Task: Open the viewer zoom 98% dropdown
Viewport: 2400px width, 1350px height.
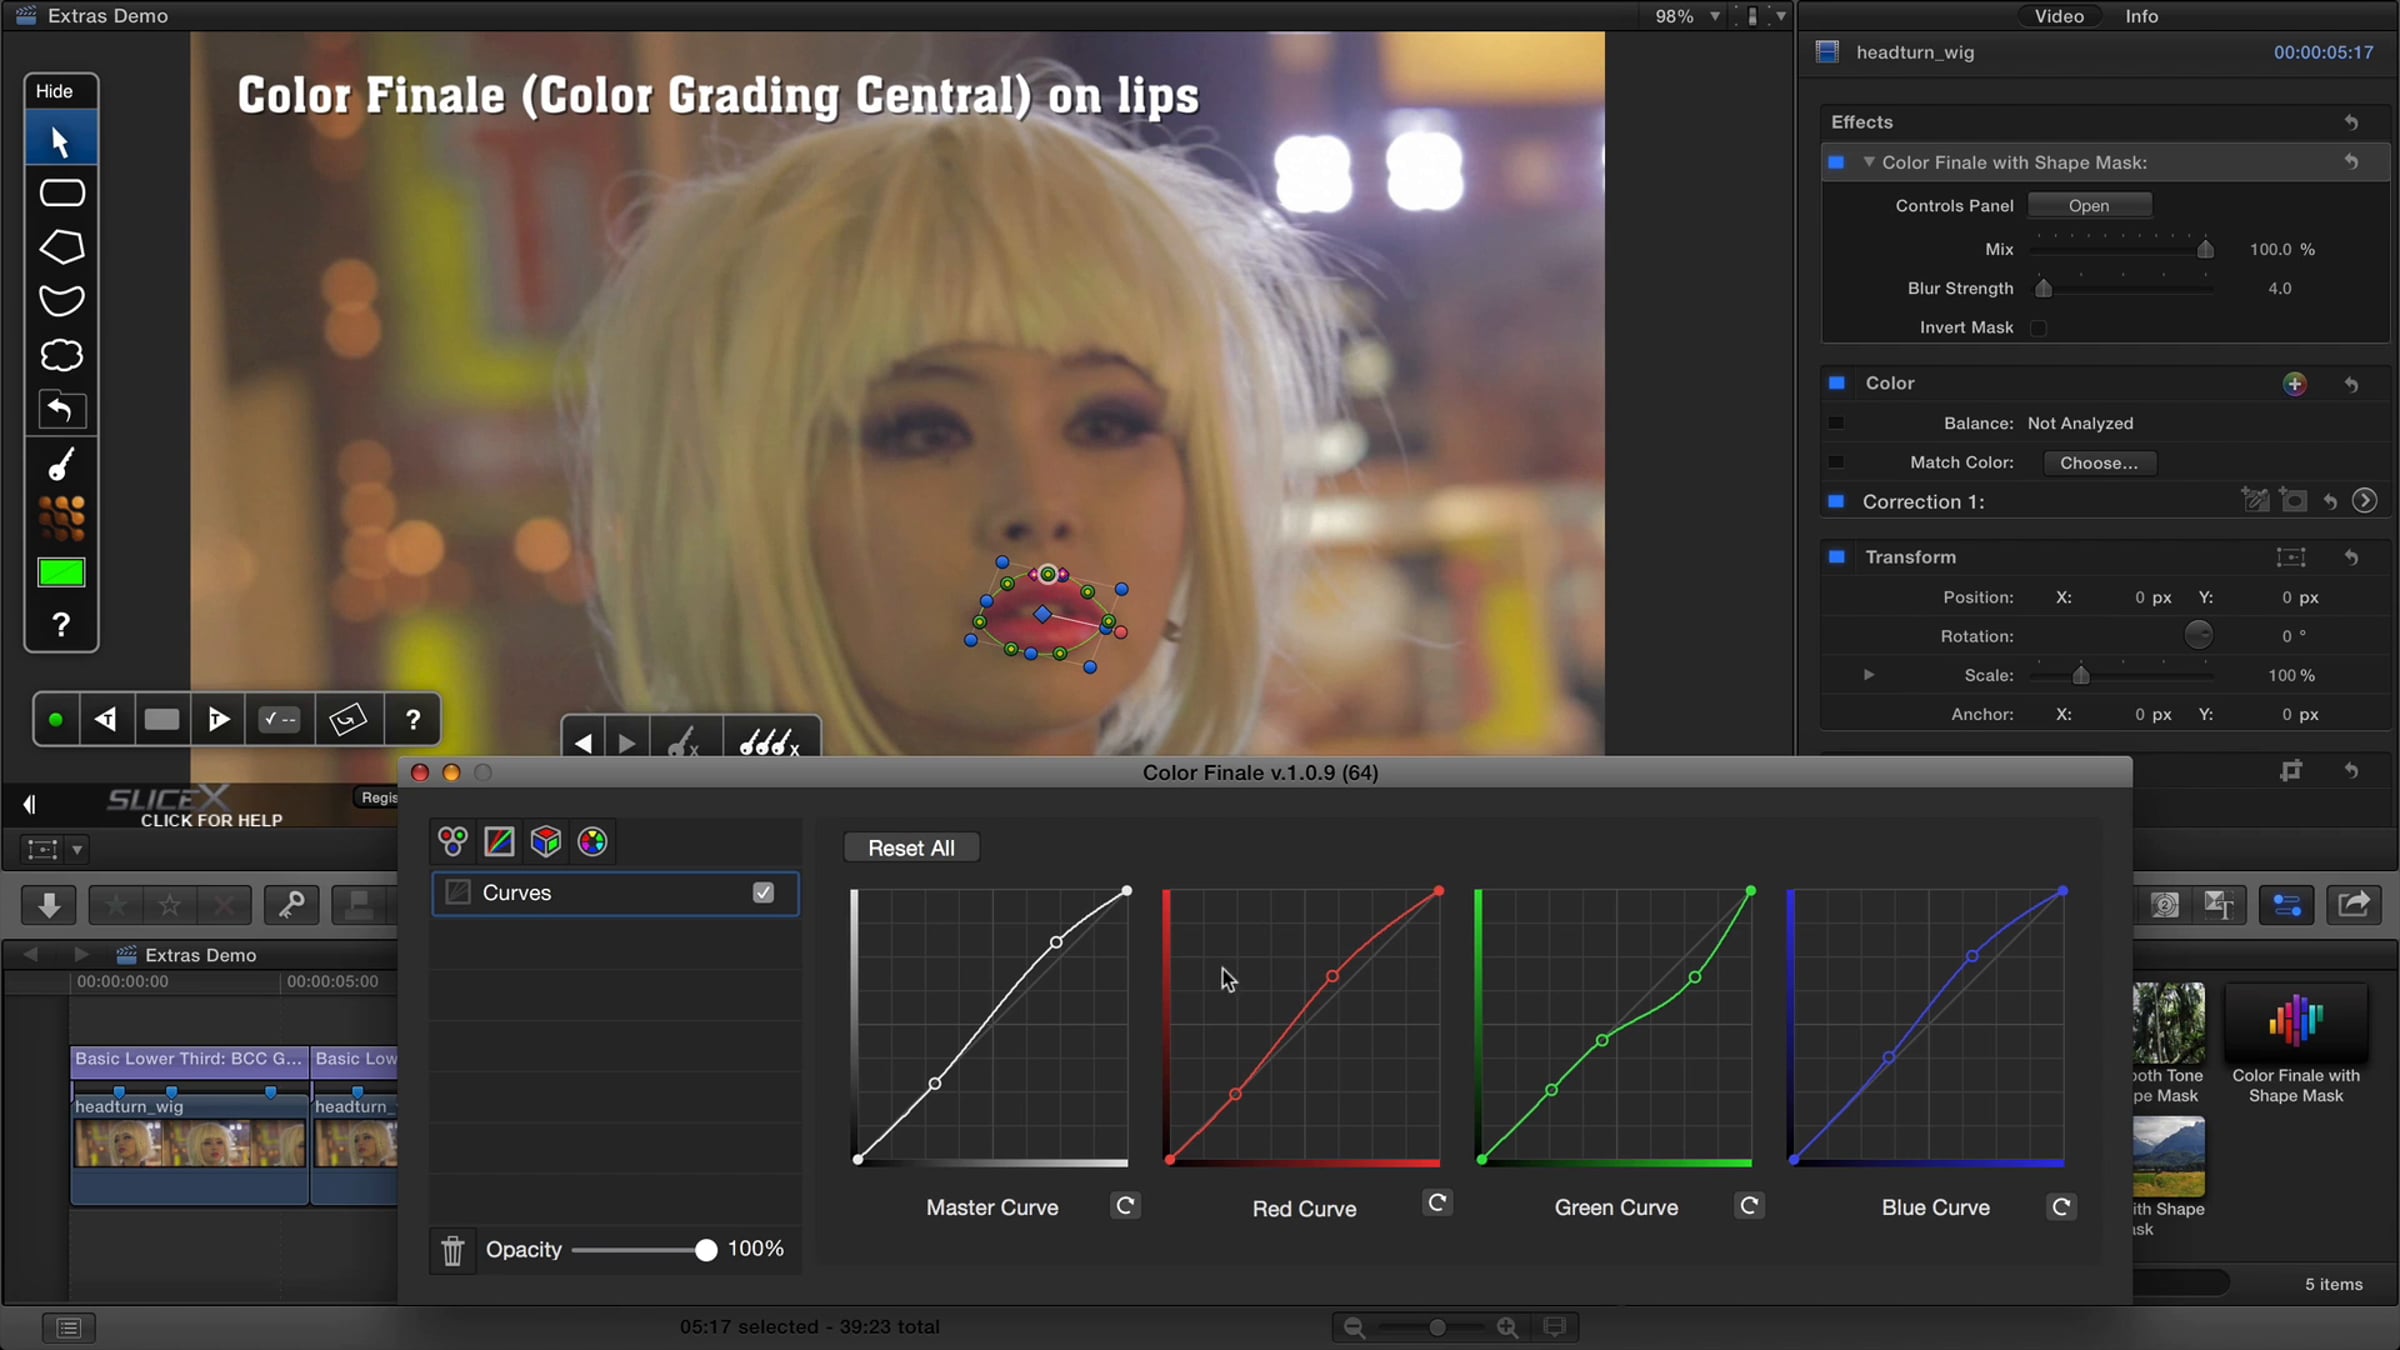Action: click(1688, 16)
